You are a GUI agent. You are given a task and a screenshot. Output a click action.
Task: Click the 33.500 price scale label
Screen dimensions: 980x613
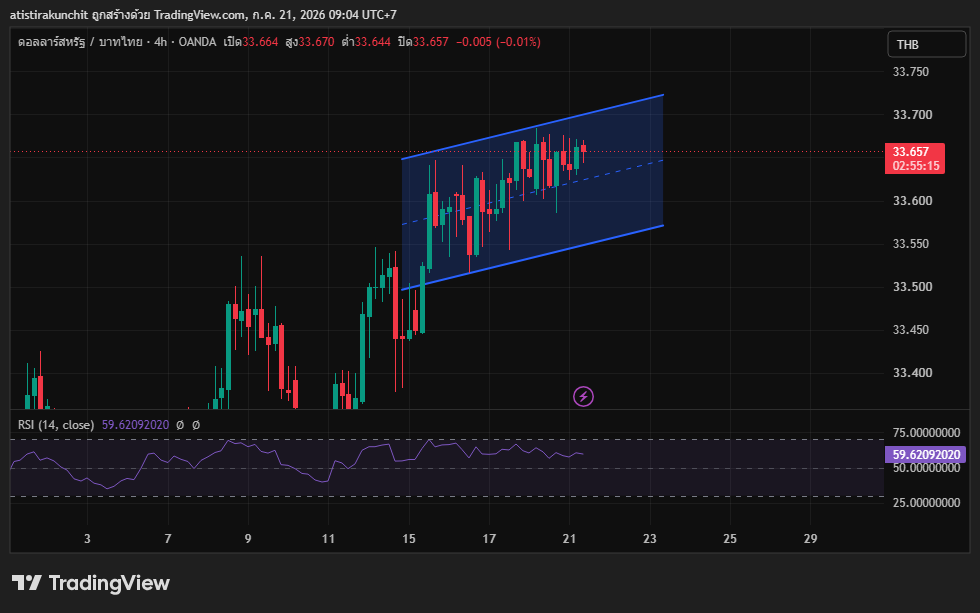(912, 287)
